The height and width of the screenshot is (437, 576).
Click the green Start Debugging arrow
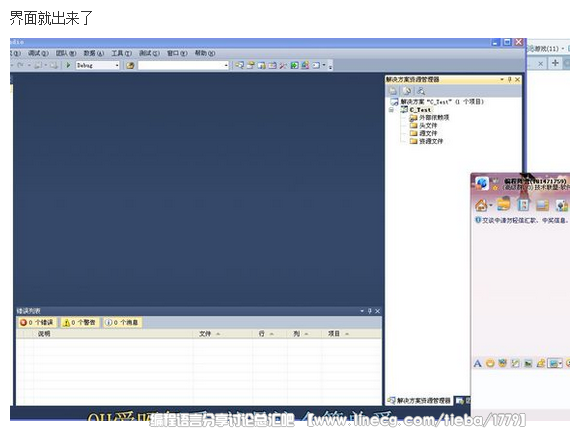pyautogui.click(x=68, y=65)
